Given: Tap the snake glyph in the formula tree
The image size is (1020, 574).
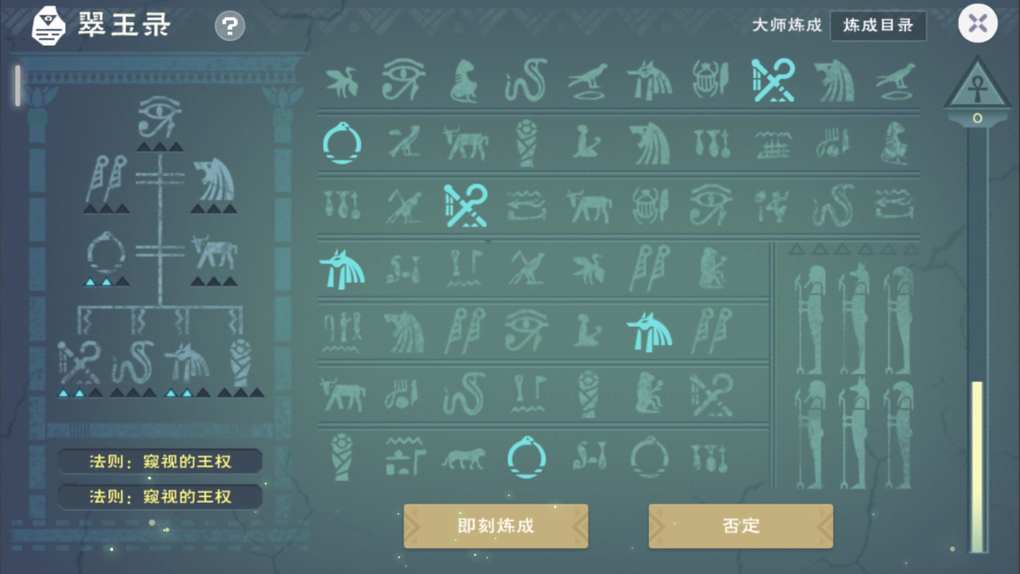Looking at the screenshot, I should pyautogui.click(x=133, y=362).
